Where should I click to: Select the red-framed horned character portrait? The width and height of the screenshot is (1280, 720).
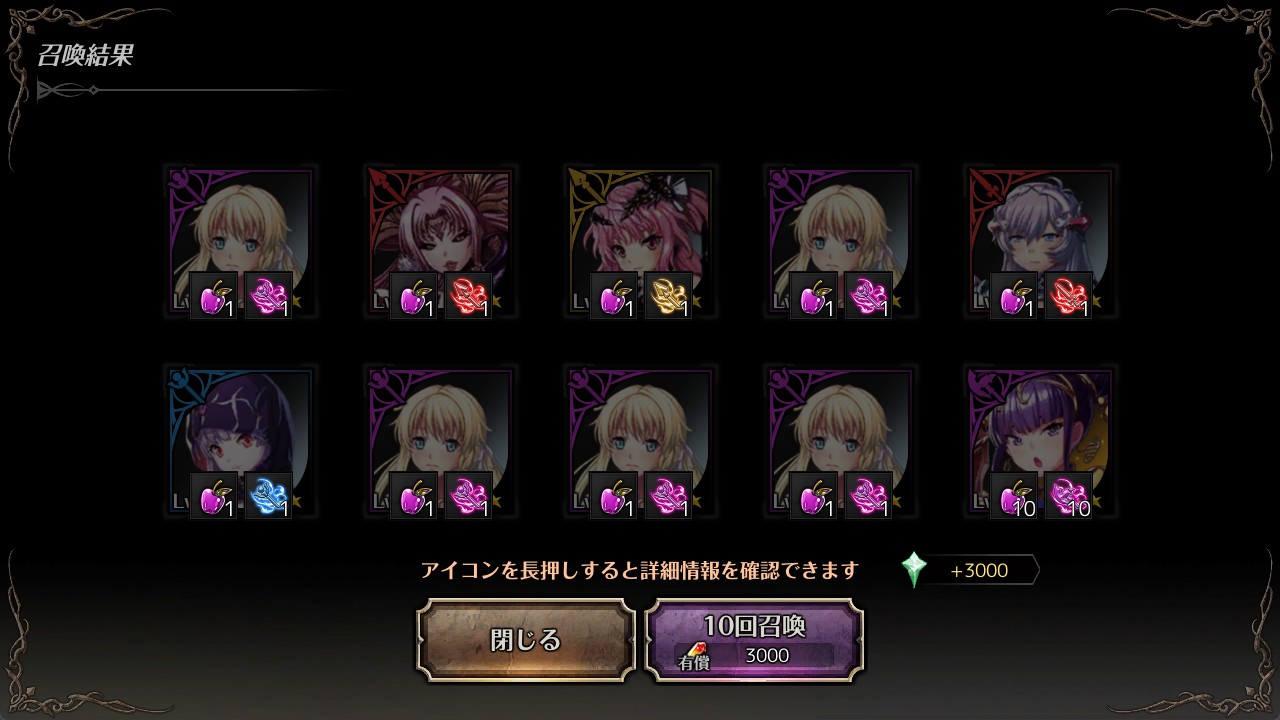pyautogui.click(x=440, y=242)
